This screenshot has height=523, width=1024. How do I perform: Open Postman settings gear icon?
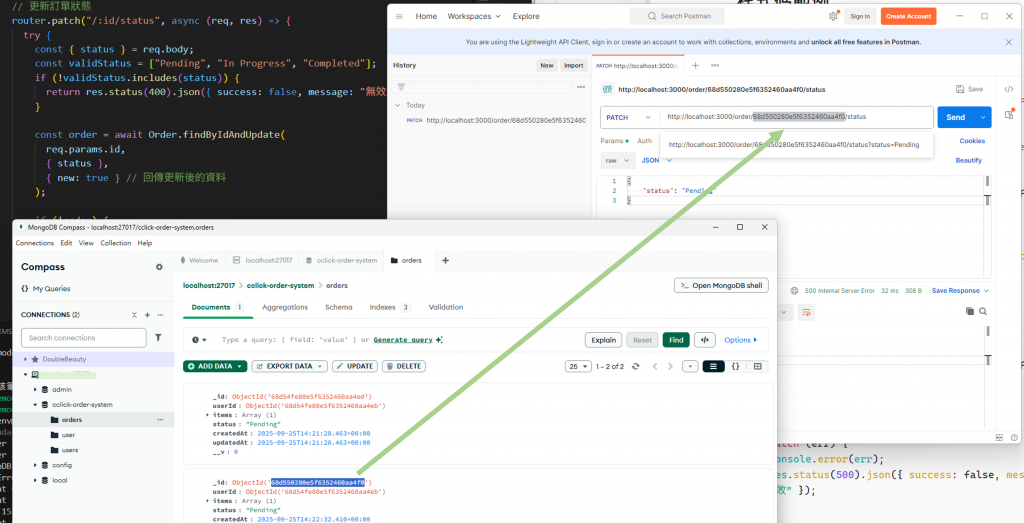click(x=833, y=16)
